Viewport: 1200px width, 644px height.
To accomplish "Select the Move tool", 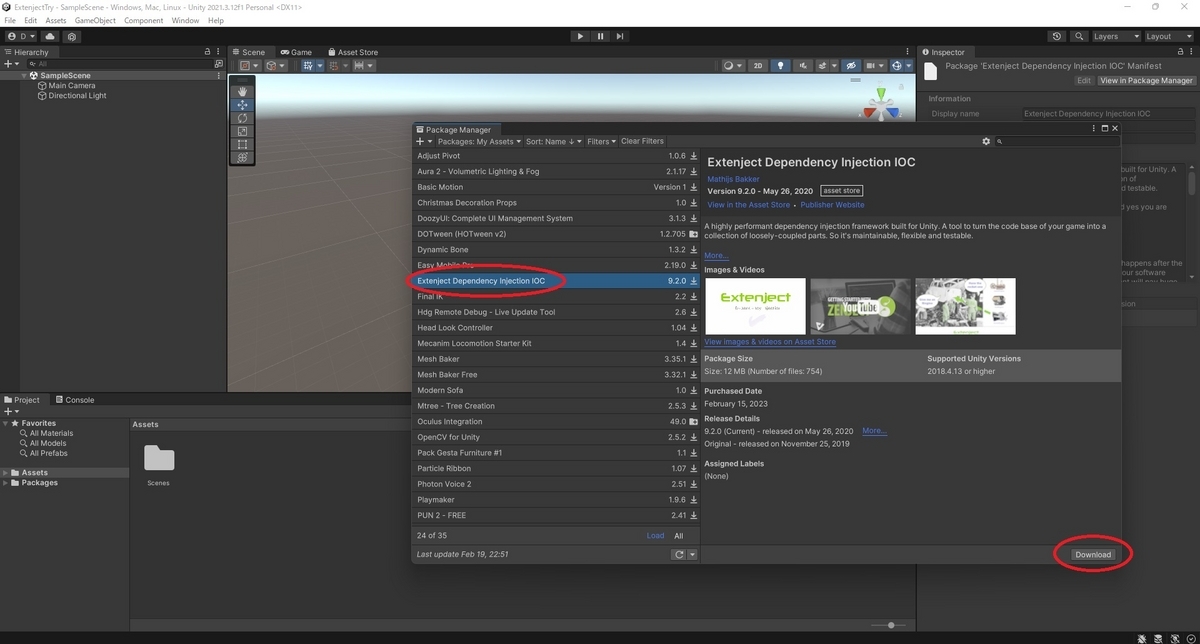I will click(x=241, y=104).
